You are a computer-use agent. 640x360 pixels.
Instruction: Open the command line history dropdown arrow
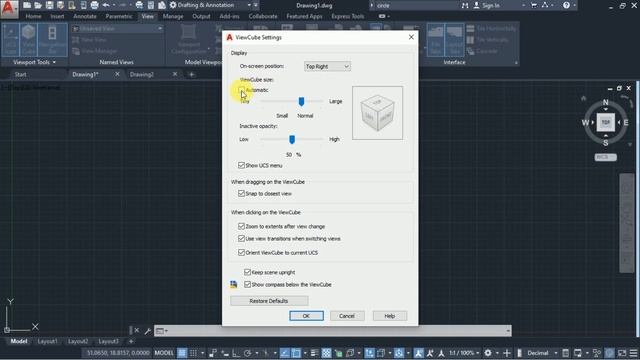508,331
